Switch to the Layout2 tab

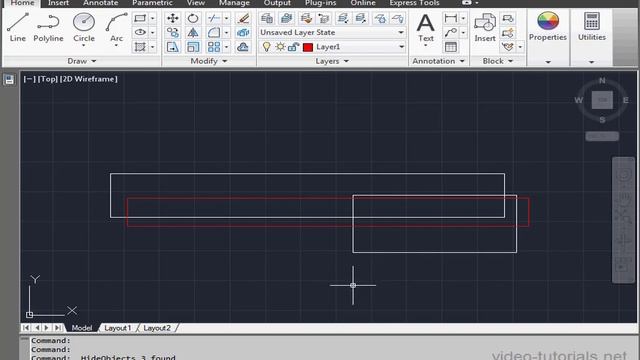(x=157, y=328)
